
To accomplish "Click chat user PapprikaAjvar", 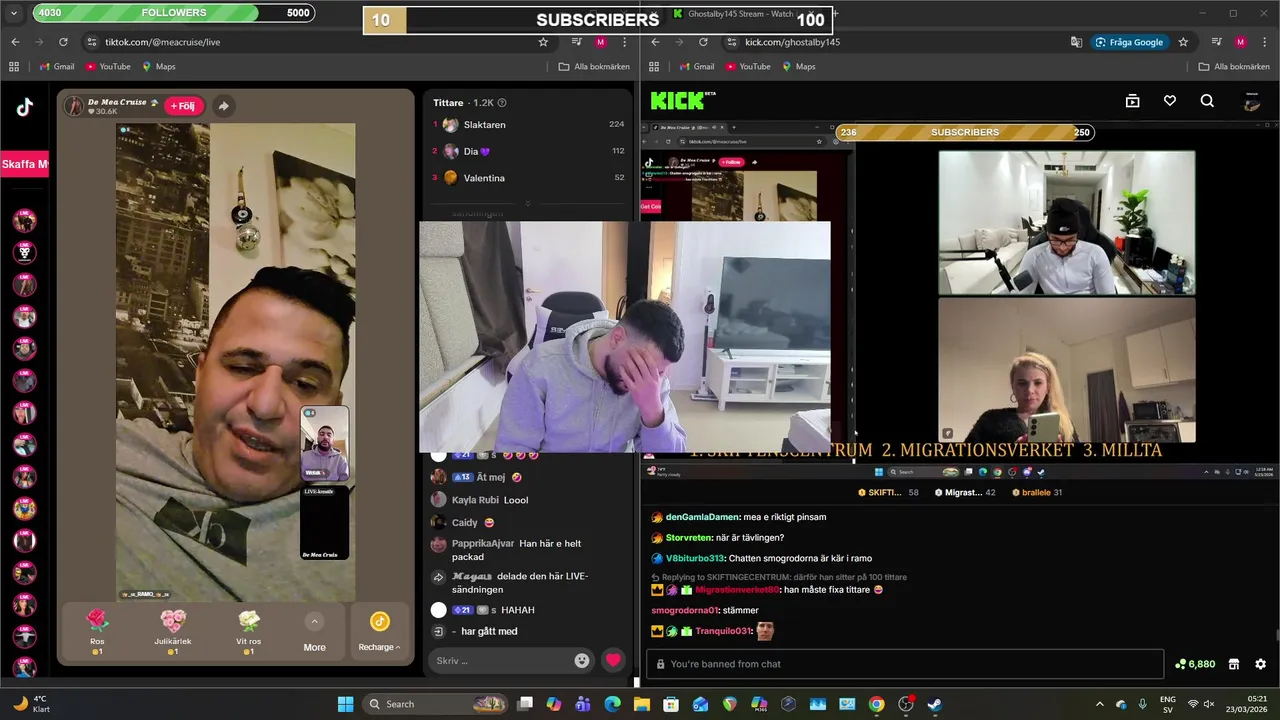I will (x=482, y=543).
